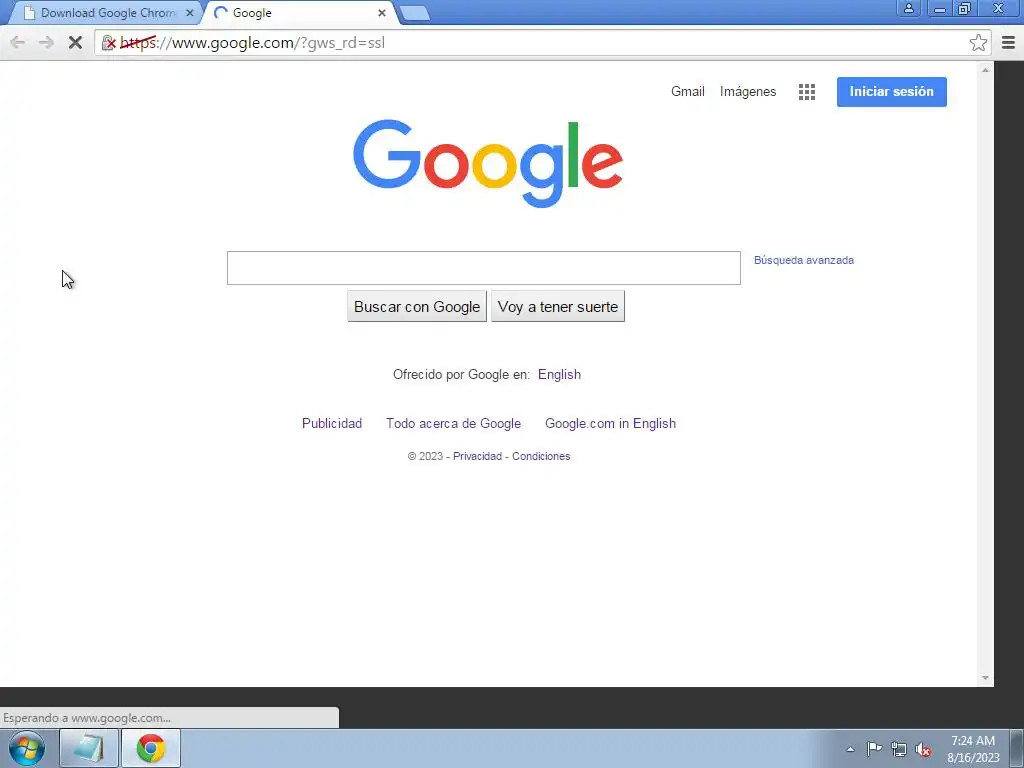Click 'Ofrecido por Google en:' text
This screenshot has width=1024, height=768.
click(x=461, y=374)
